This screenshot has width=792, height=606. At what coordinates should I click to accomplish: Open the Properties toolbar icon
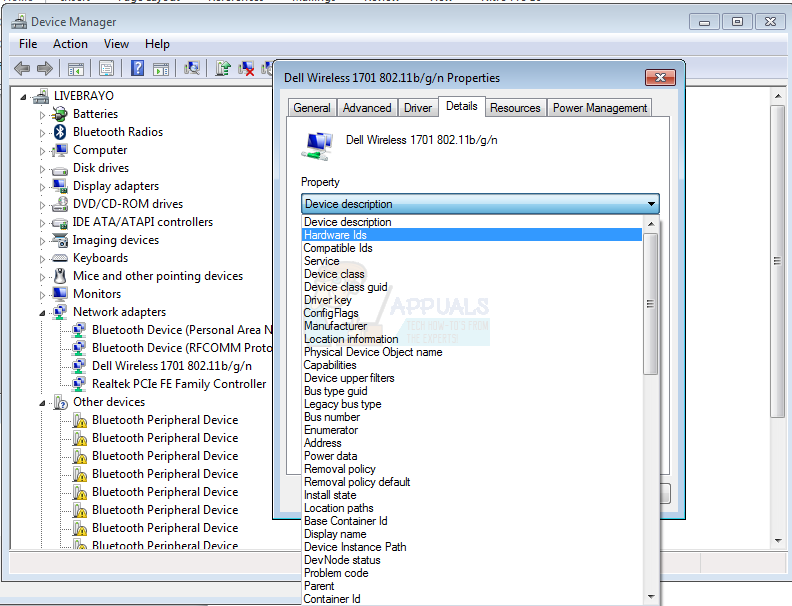click(x=107, y=68)
